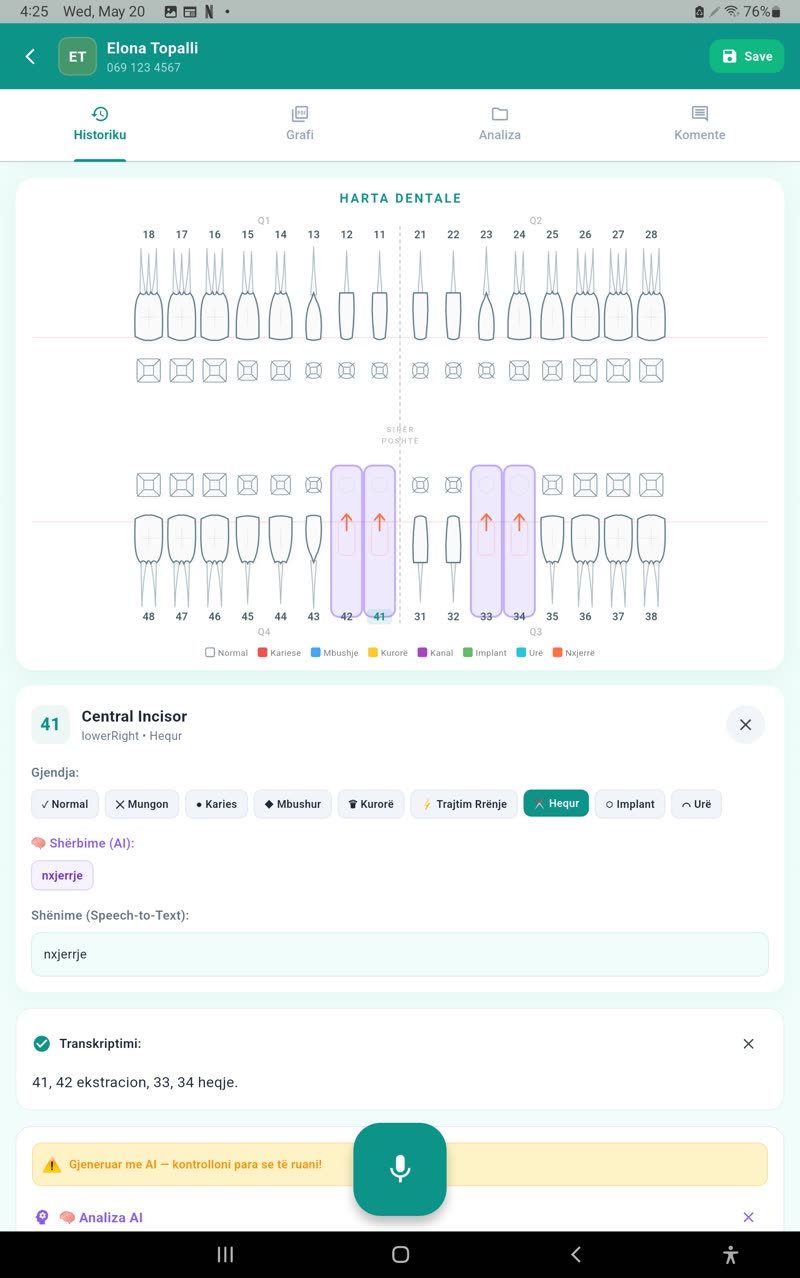Tap the ET patient avatar
Viewport: 800px width, 1278px height.
tap(77, 57)
